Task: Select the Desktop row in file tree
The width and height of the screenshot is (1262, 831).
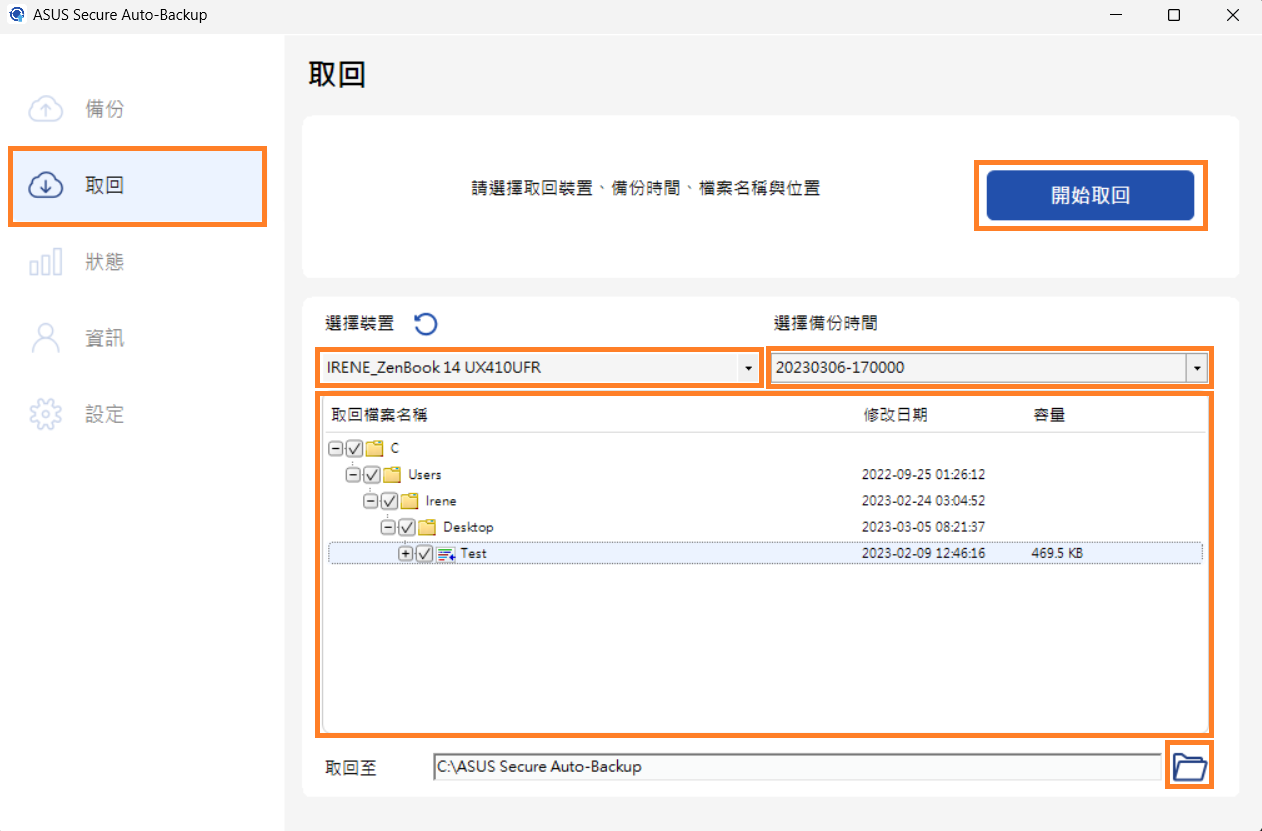Action: pyautogui.click(x=468, y=527)
